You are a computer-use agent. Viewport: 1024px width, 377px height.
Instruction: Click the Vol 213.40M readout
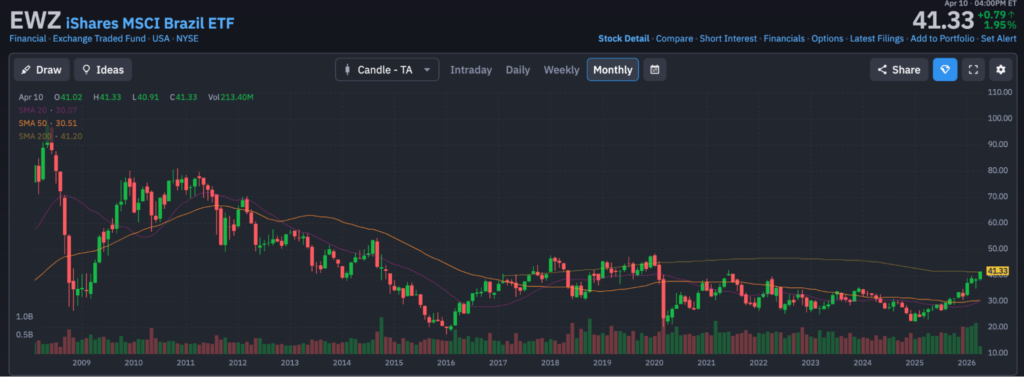tap(231, 97)
